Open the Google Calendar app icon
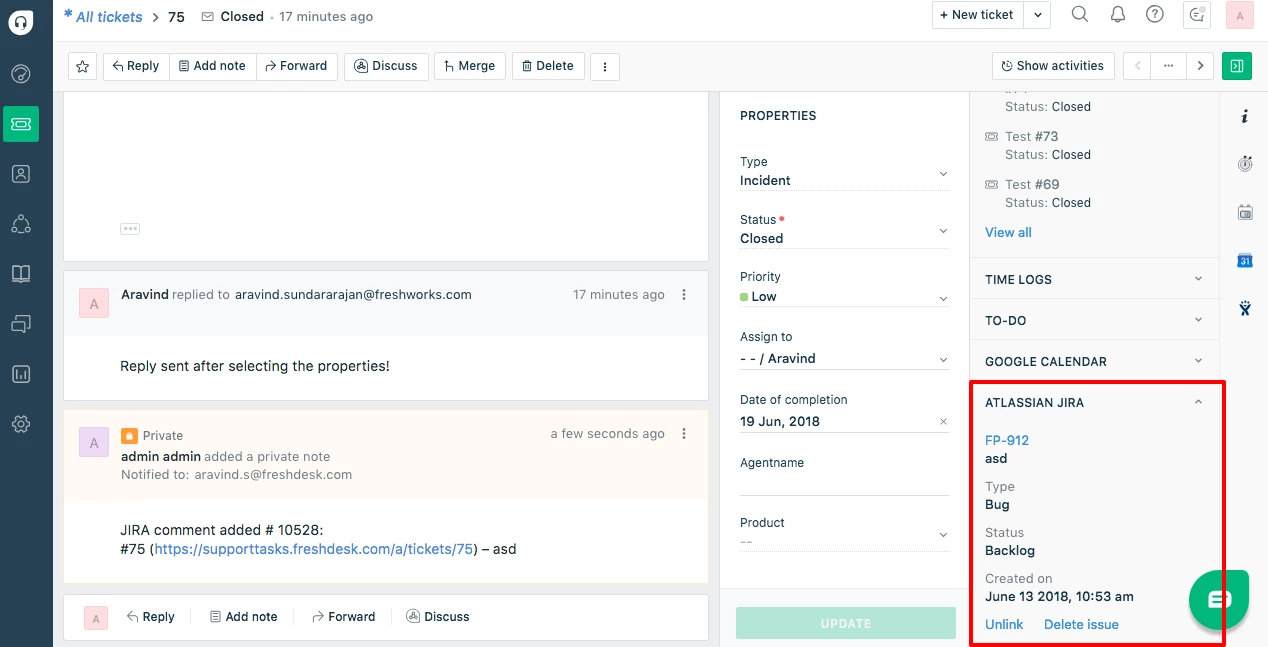 (x=1245, y=260)
